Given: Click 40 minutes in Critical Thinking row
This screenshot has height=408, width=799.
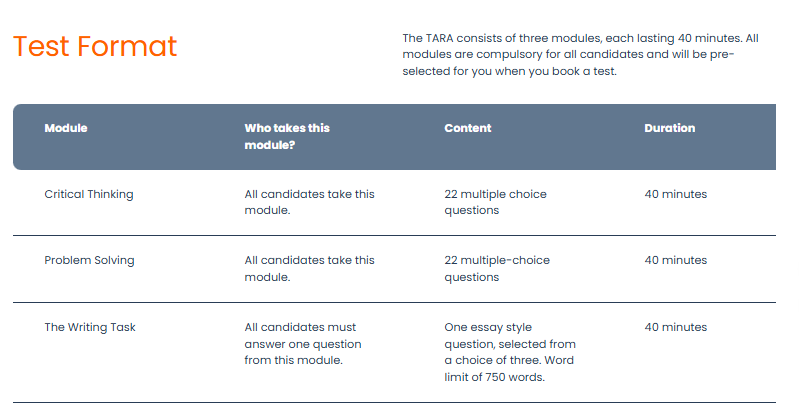Looking at the screenshot, I should 675,194.
